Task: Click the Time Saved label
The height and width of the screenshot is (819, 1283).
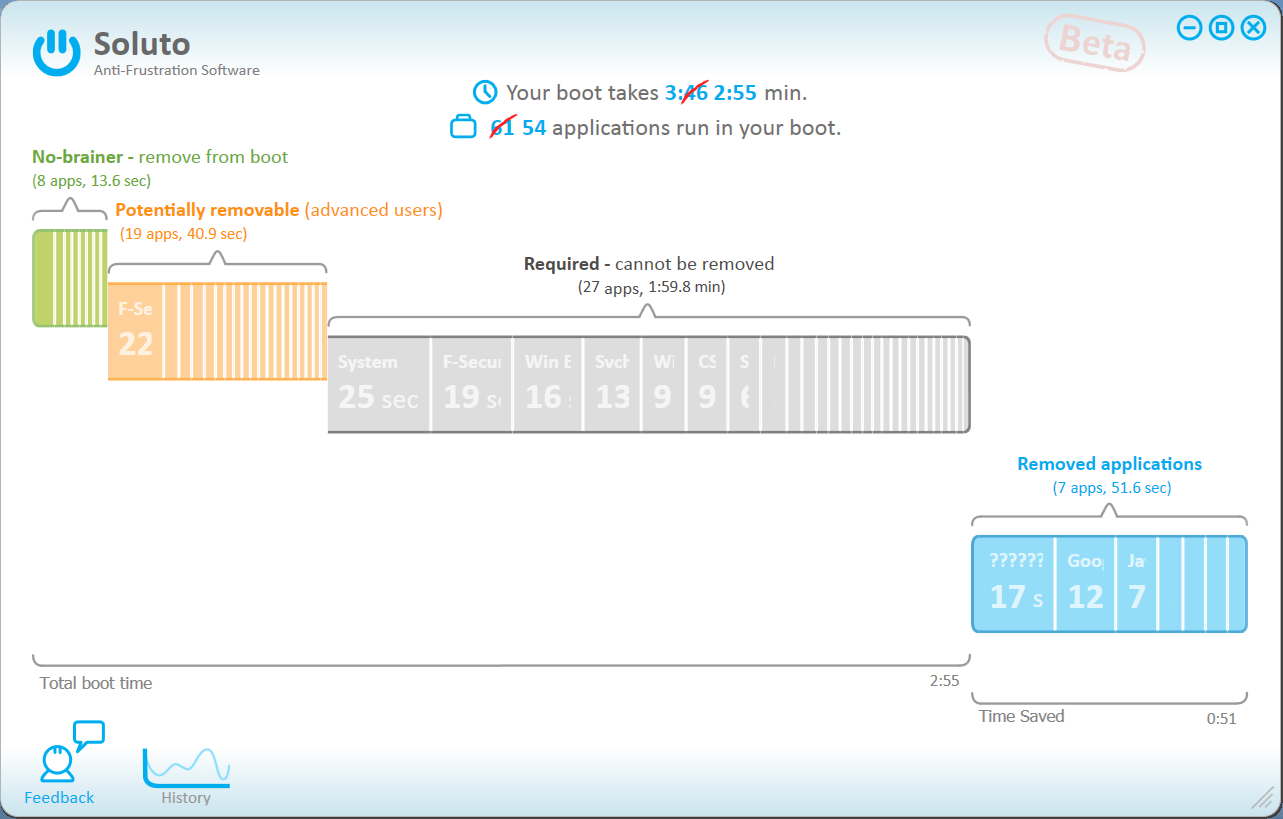Action: (1021, 716)
